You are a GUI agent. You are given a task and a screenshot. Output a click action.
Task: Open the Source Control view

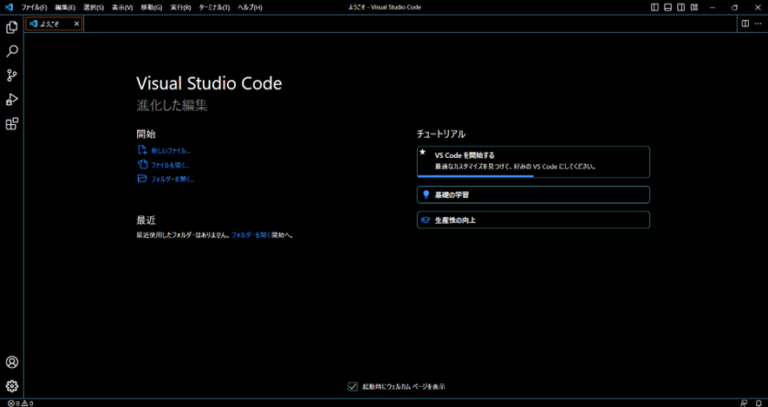12,75
